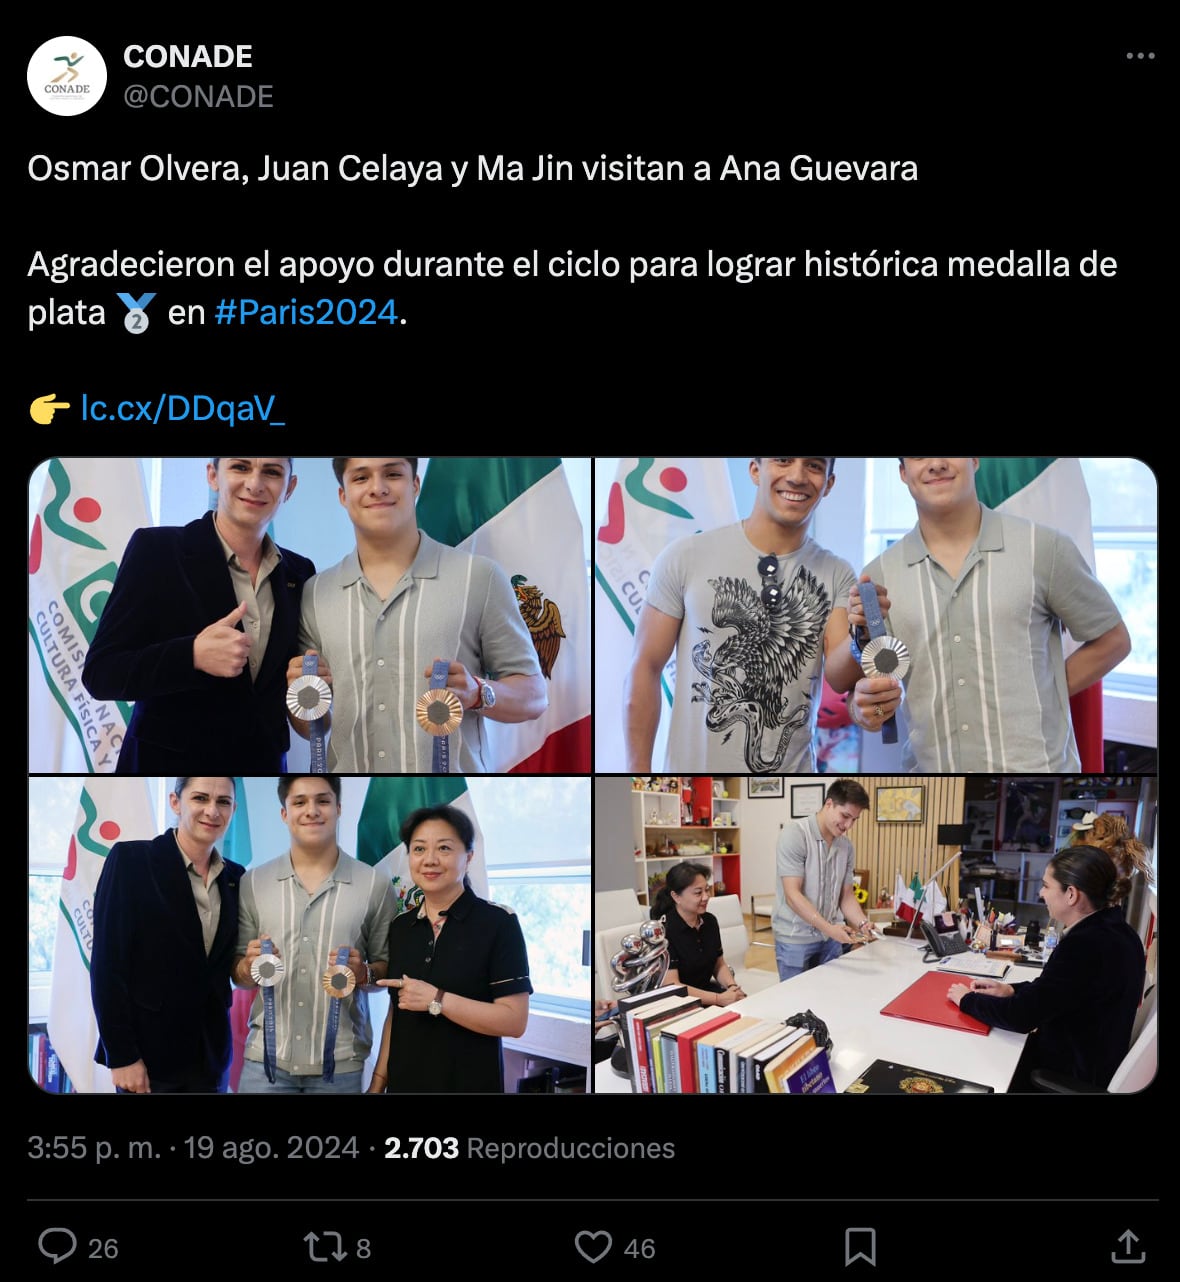Open the three-dot more options menu

point(1140,56)
